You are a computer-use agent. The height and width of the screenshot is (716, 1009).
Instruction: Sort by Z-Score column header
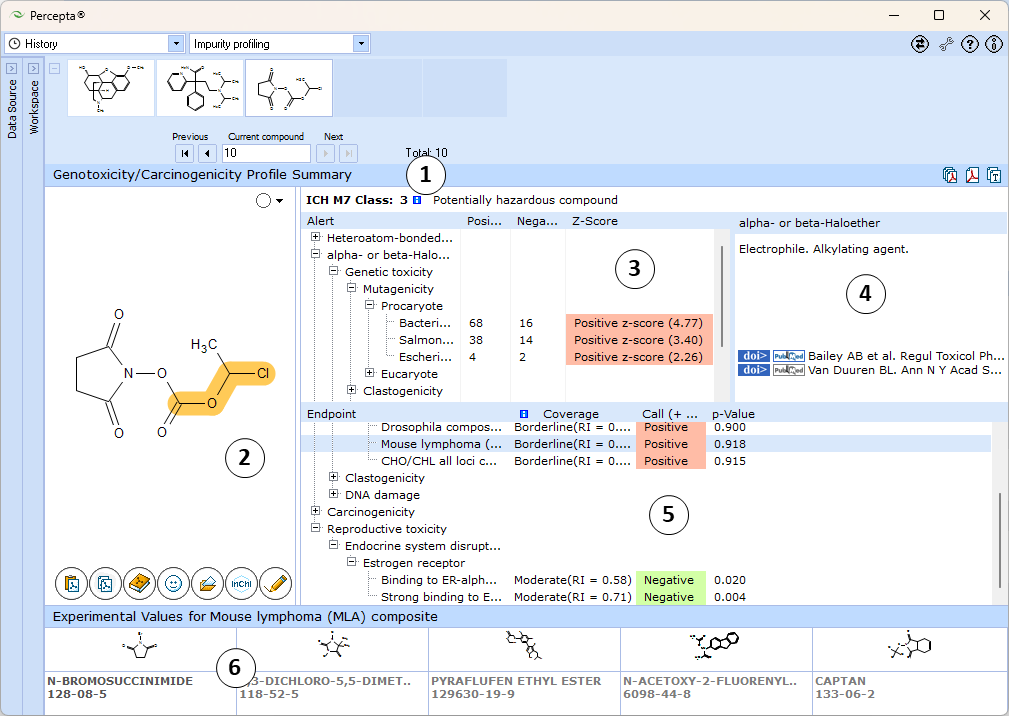click(595, 221)
